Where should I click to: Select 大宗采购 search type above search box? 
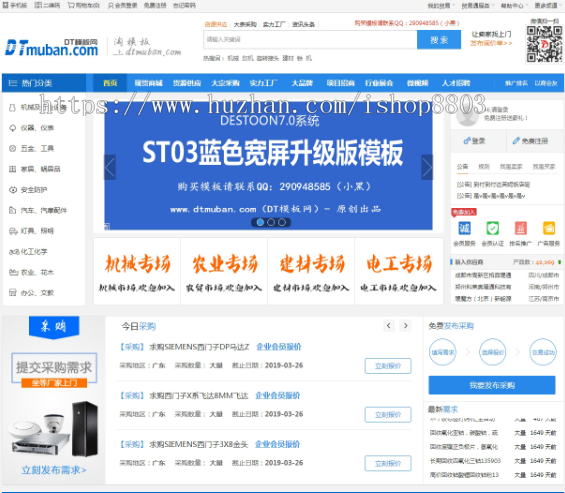[245, 25]
